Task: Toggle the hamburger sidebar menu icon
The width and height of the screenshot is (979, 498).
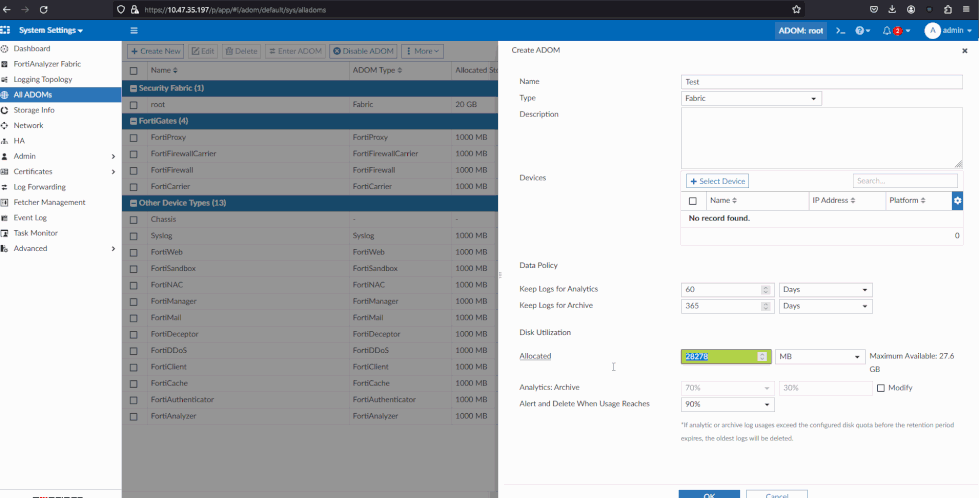Action: tap(134, 31)
